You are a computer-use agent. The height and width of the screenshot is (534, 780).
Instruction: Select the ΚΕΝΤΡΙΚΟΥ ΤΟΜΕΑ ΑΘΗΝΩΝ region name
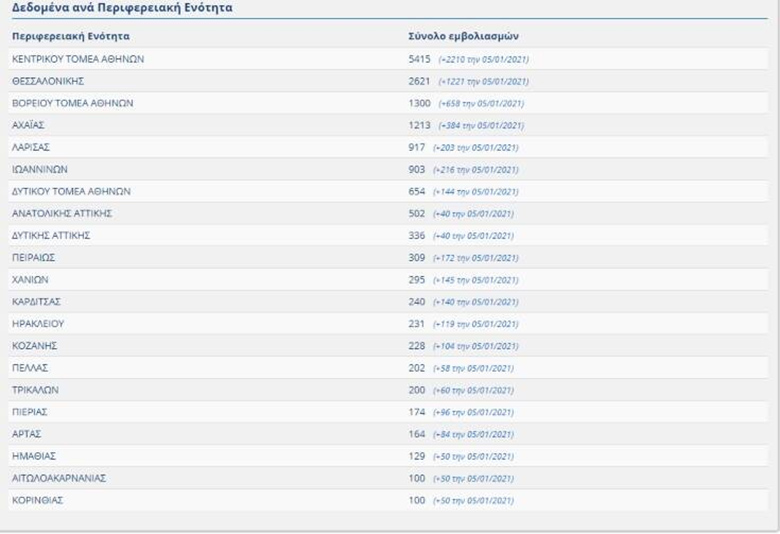78,59
